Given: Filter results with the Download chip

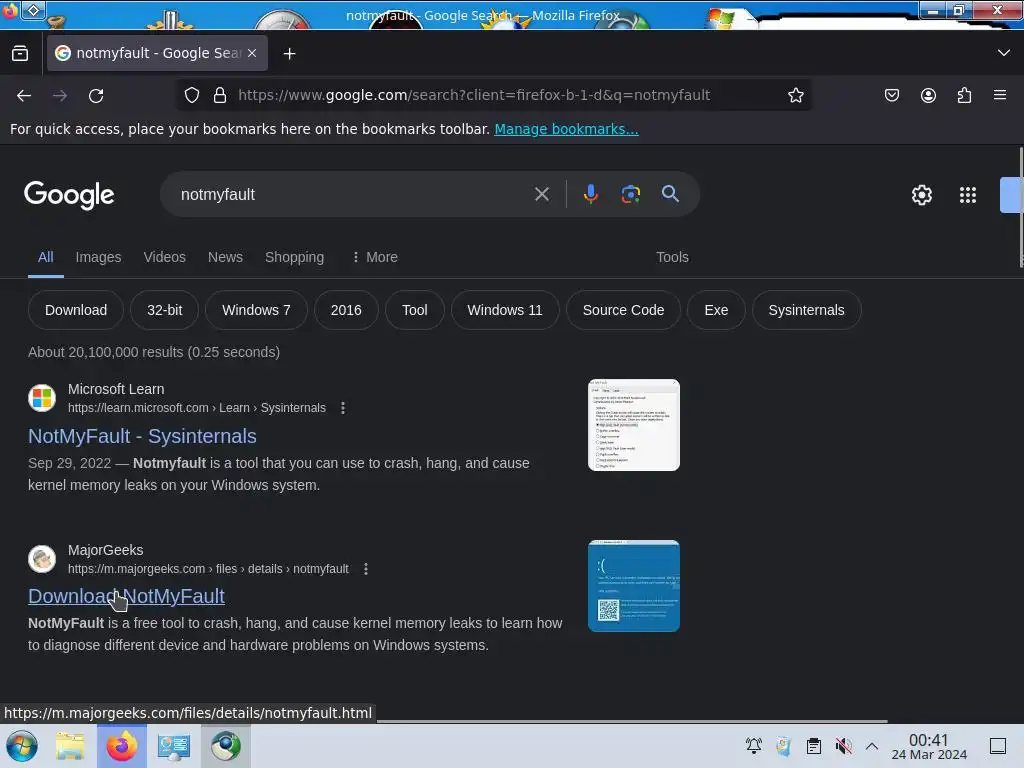Looking at the screenshot, I should [x=76, y=310].
